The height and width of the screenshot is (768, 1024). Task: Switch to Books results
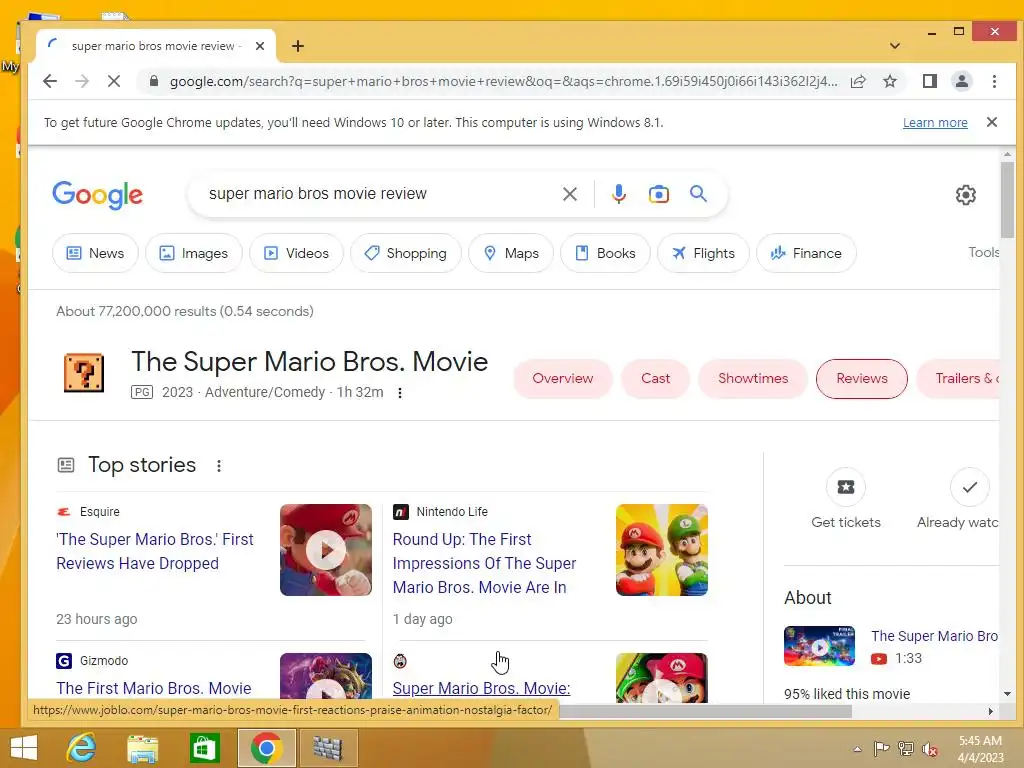pos(605,253)
